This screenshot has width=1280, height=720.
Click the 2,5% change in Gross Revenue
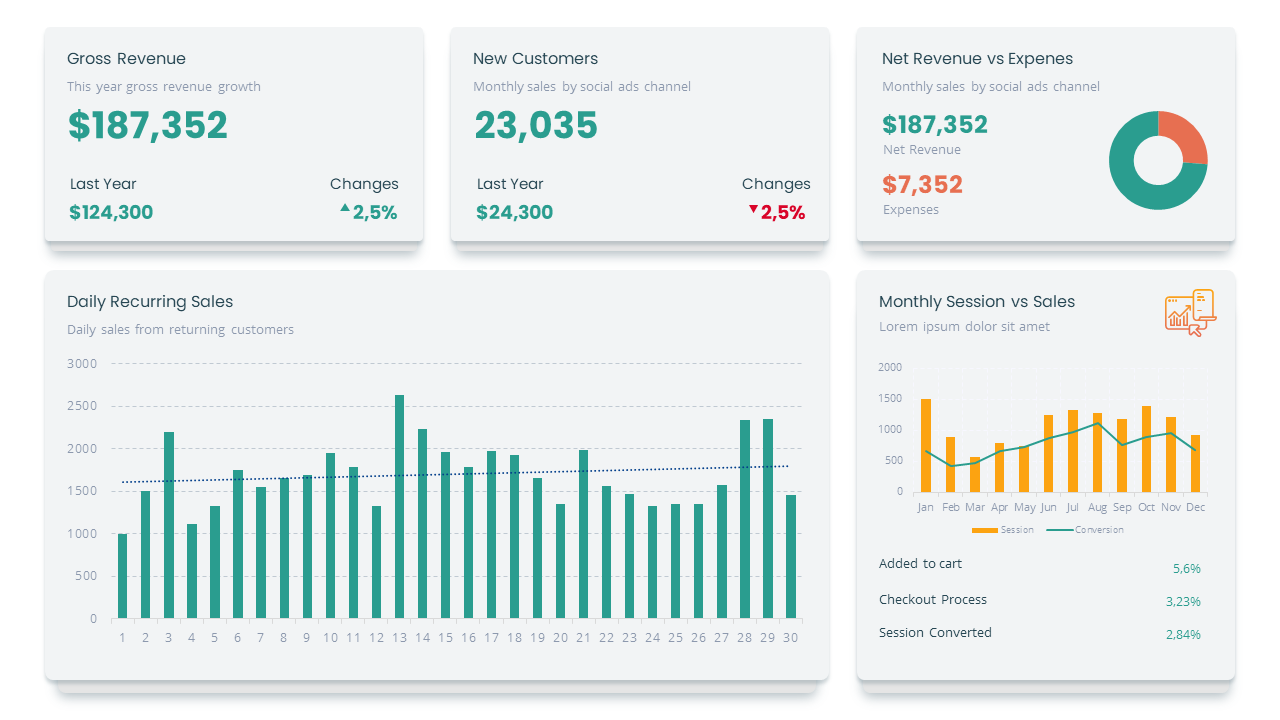[375, 212]
